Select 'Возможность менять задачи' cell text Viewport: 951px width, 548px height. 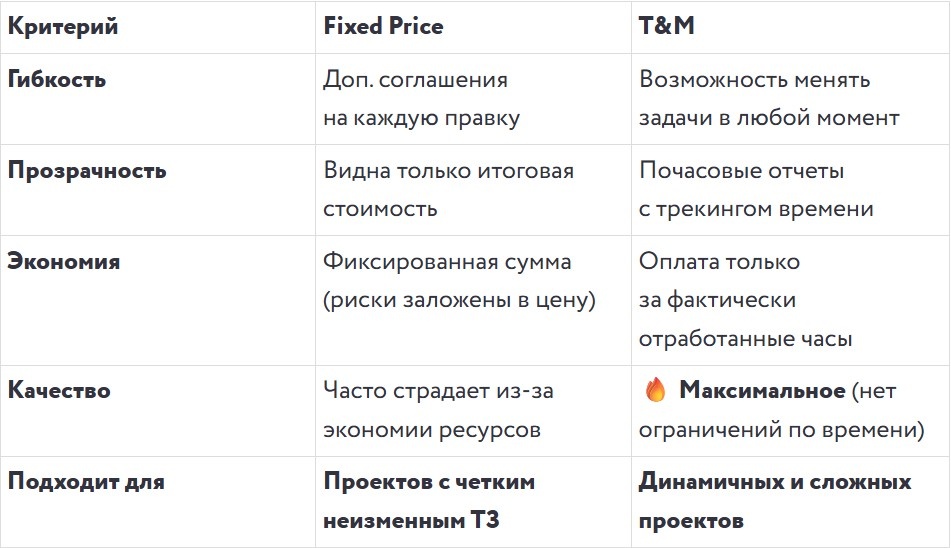(x=769, y=99)
